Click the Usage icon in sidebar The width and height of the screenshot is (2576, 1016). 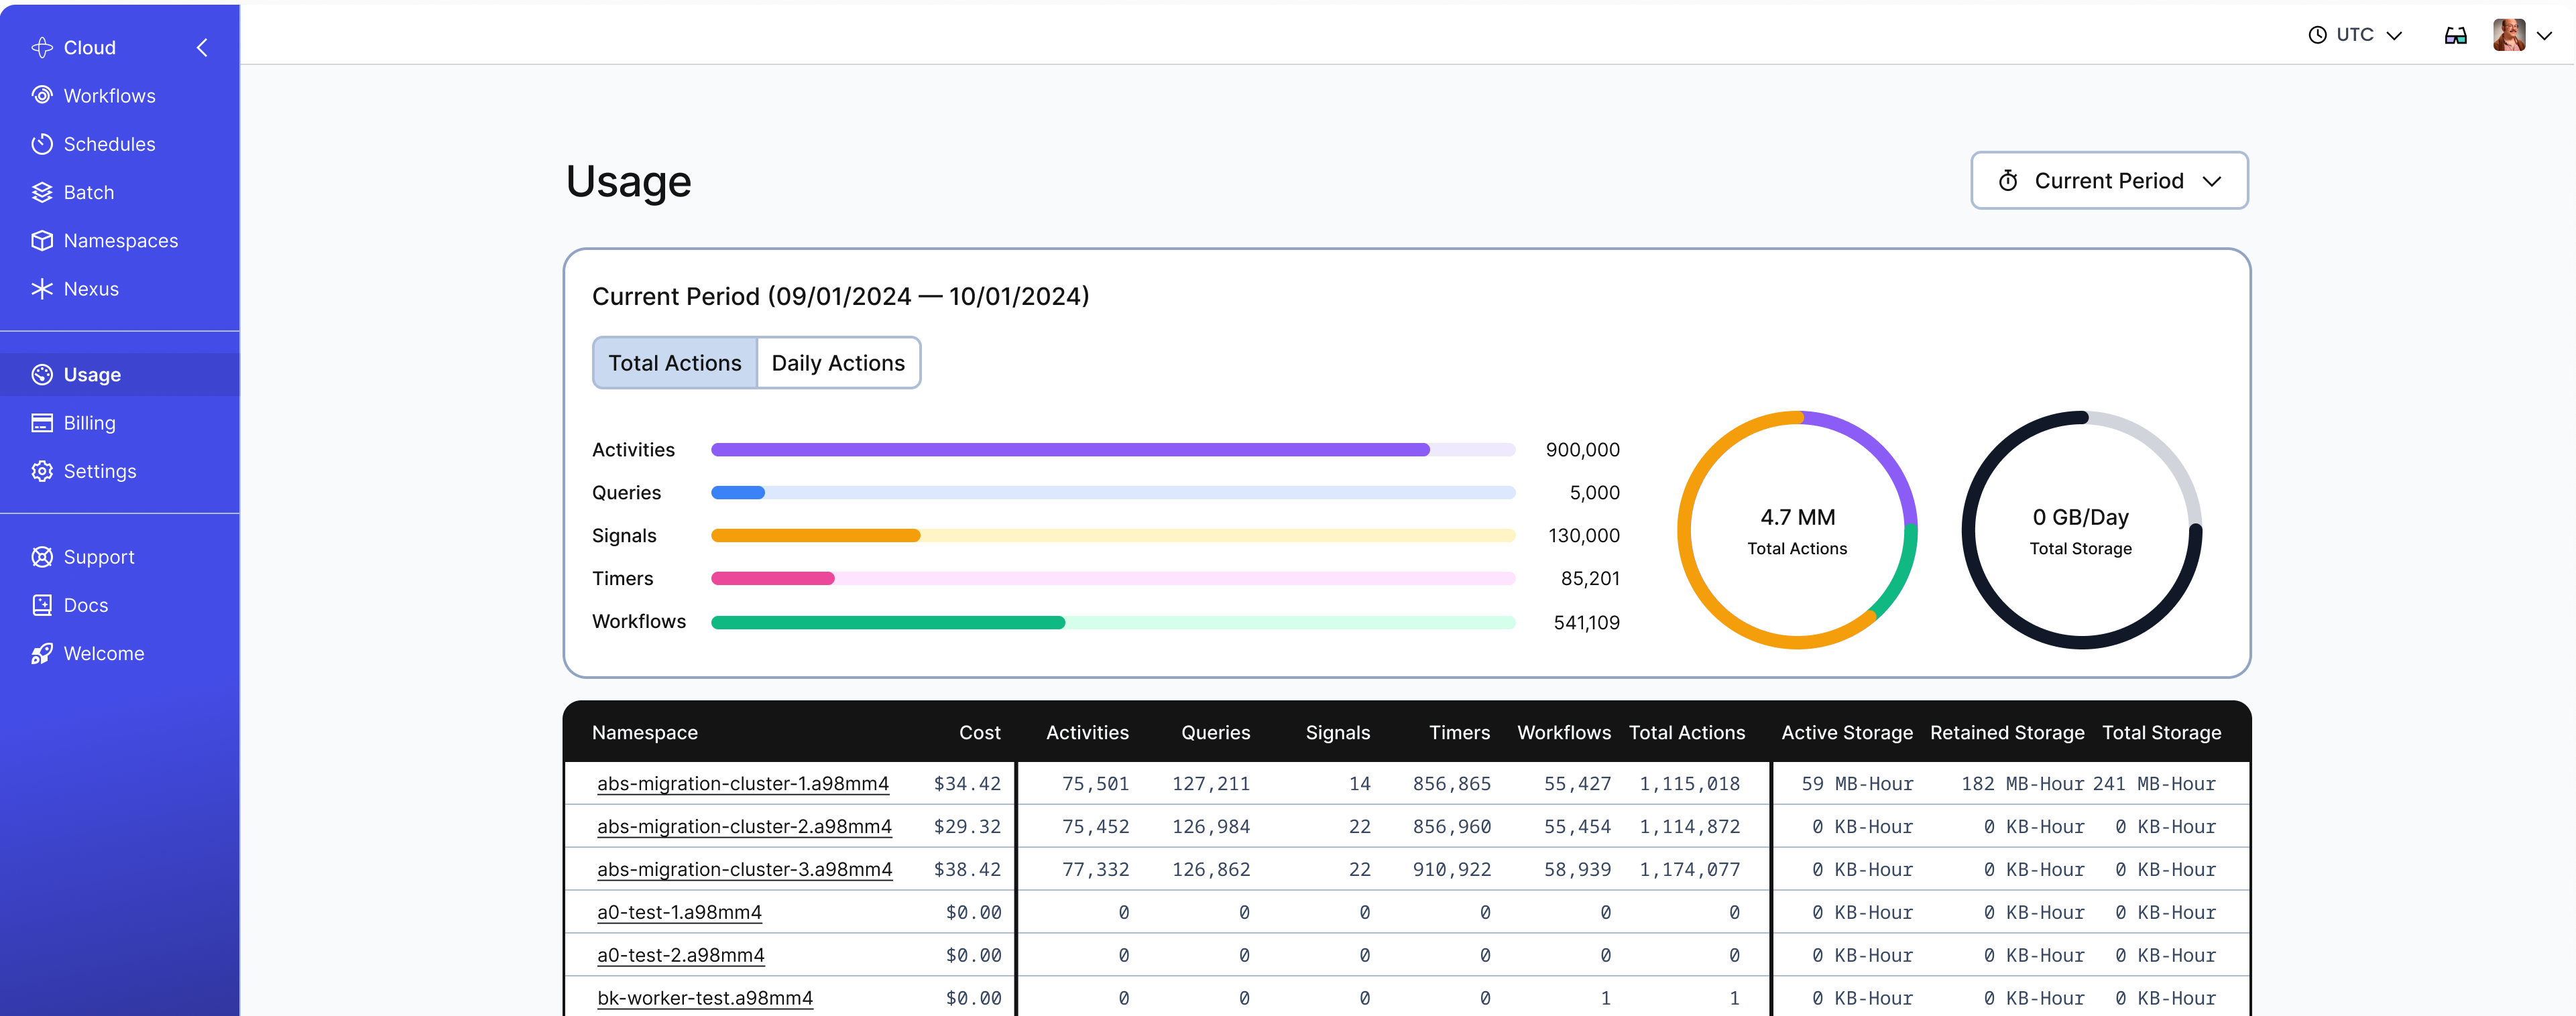point(43,374)
